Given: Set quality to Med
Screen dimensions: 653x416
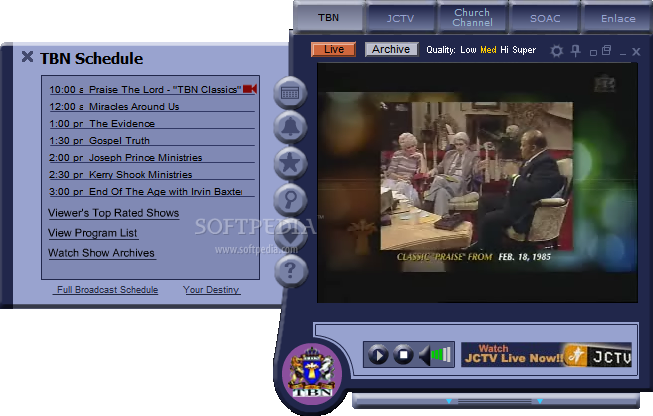Looking at the screenshot, I should [x=488, y=50].
